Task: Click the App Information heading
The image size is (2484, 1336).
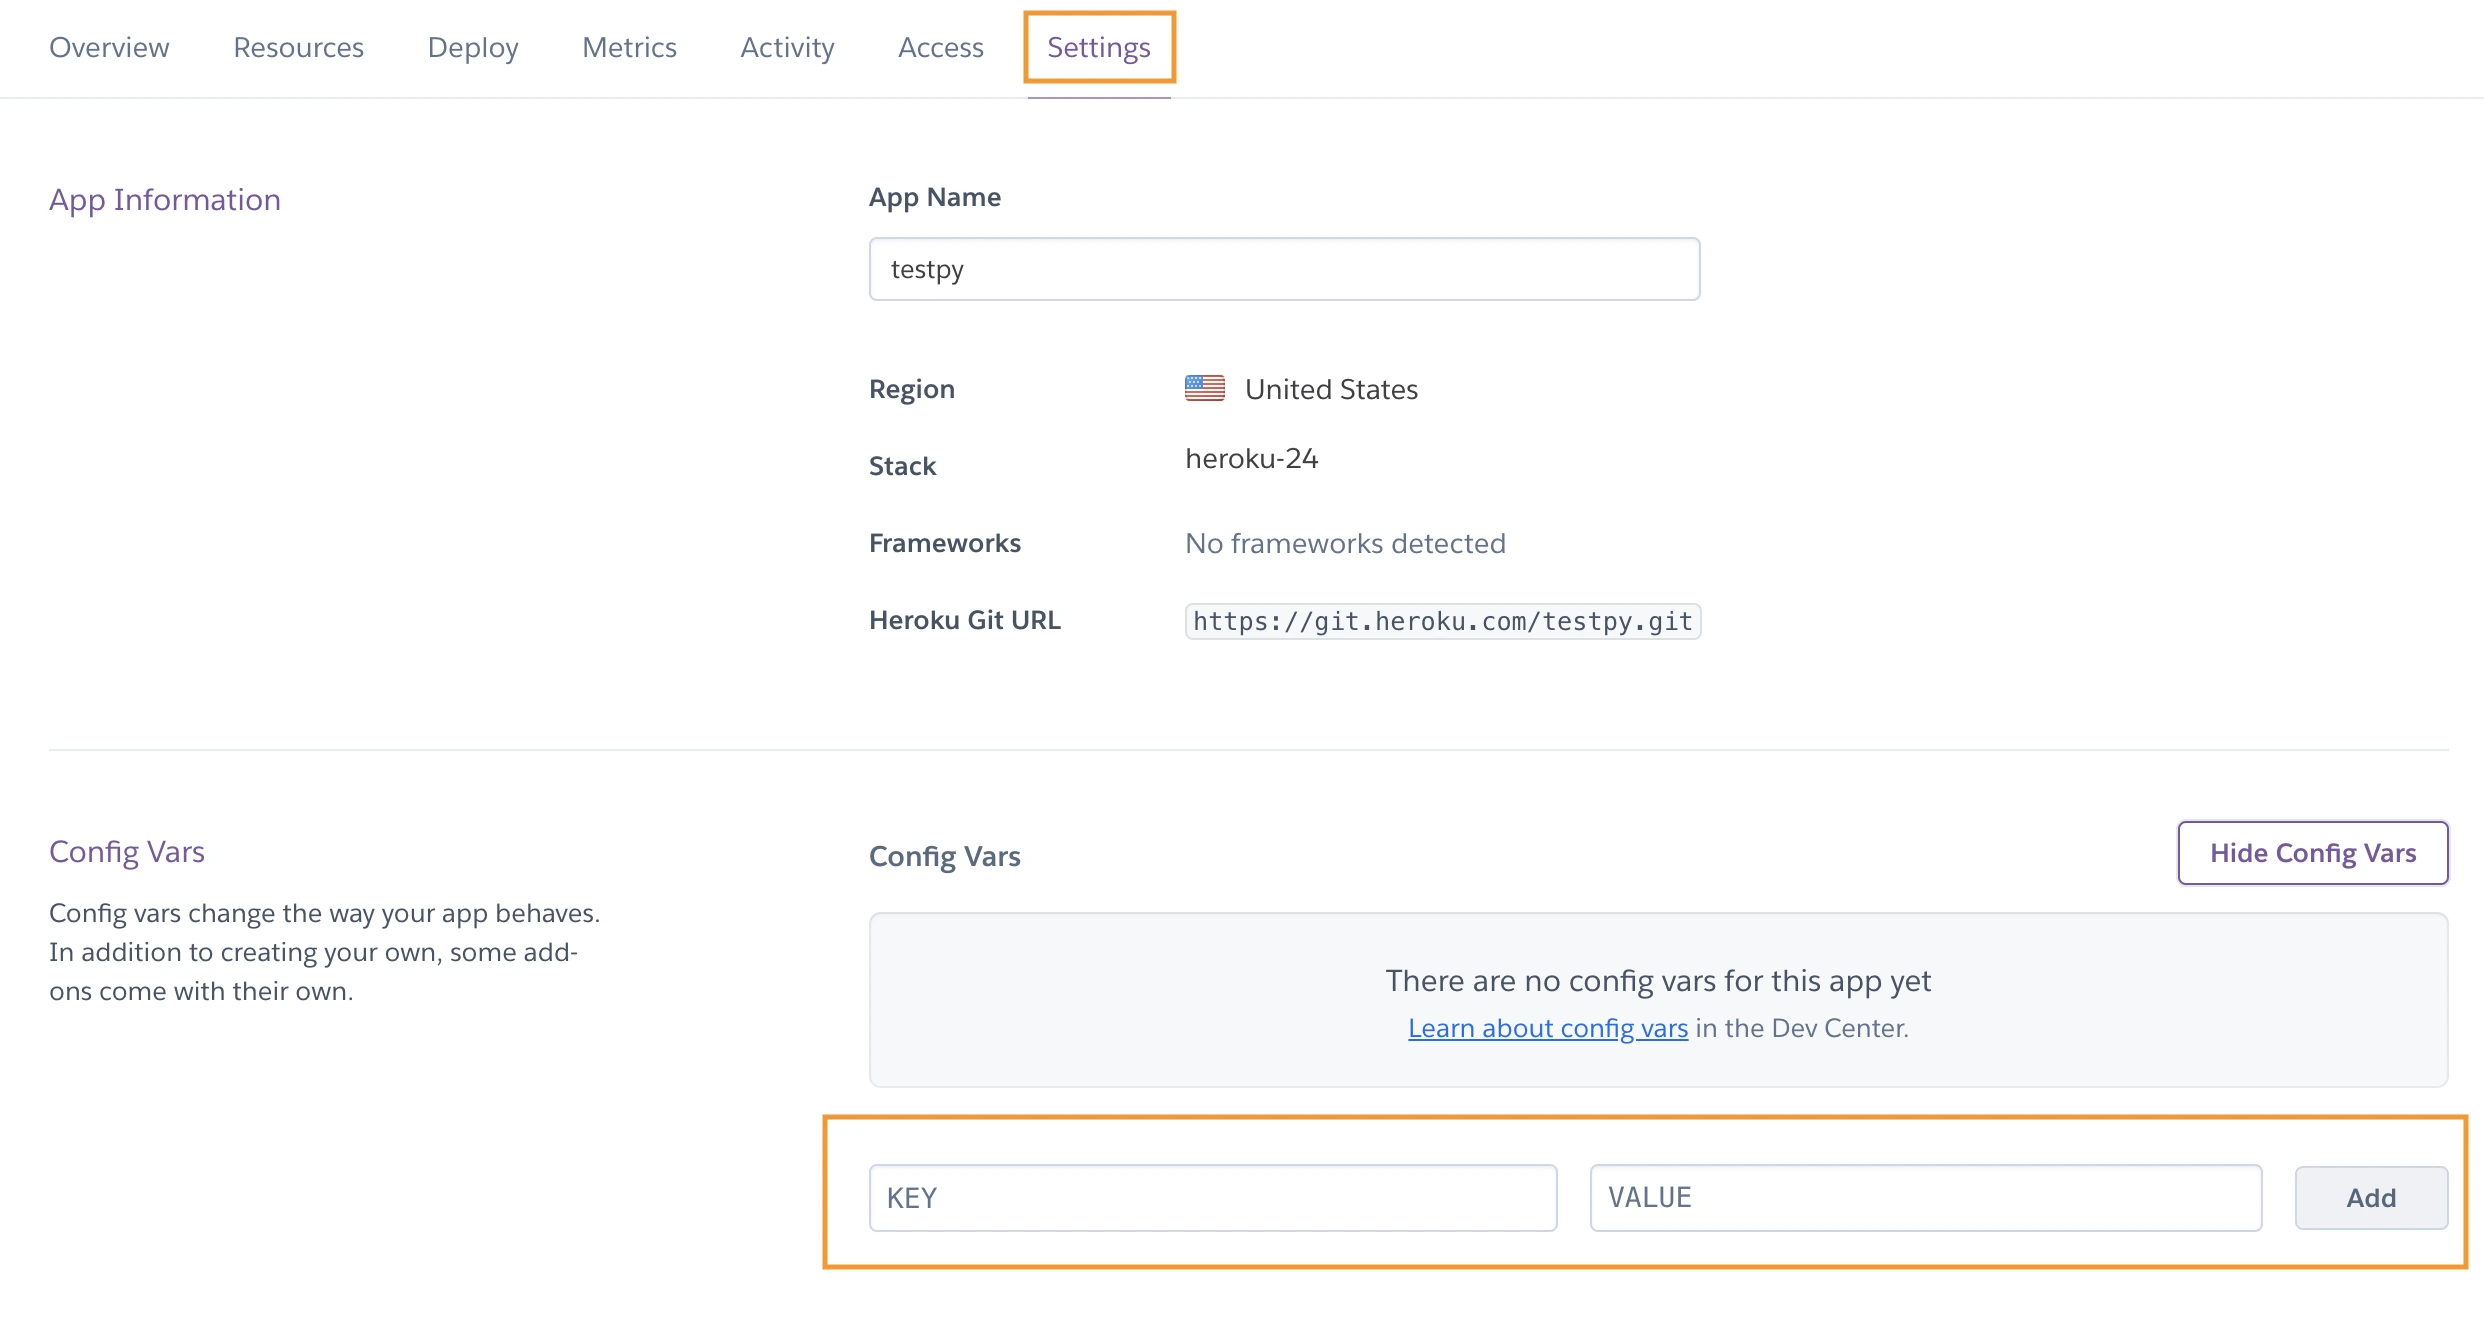Action: 165,200
